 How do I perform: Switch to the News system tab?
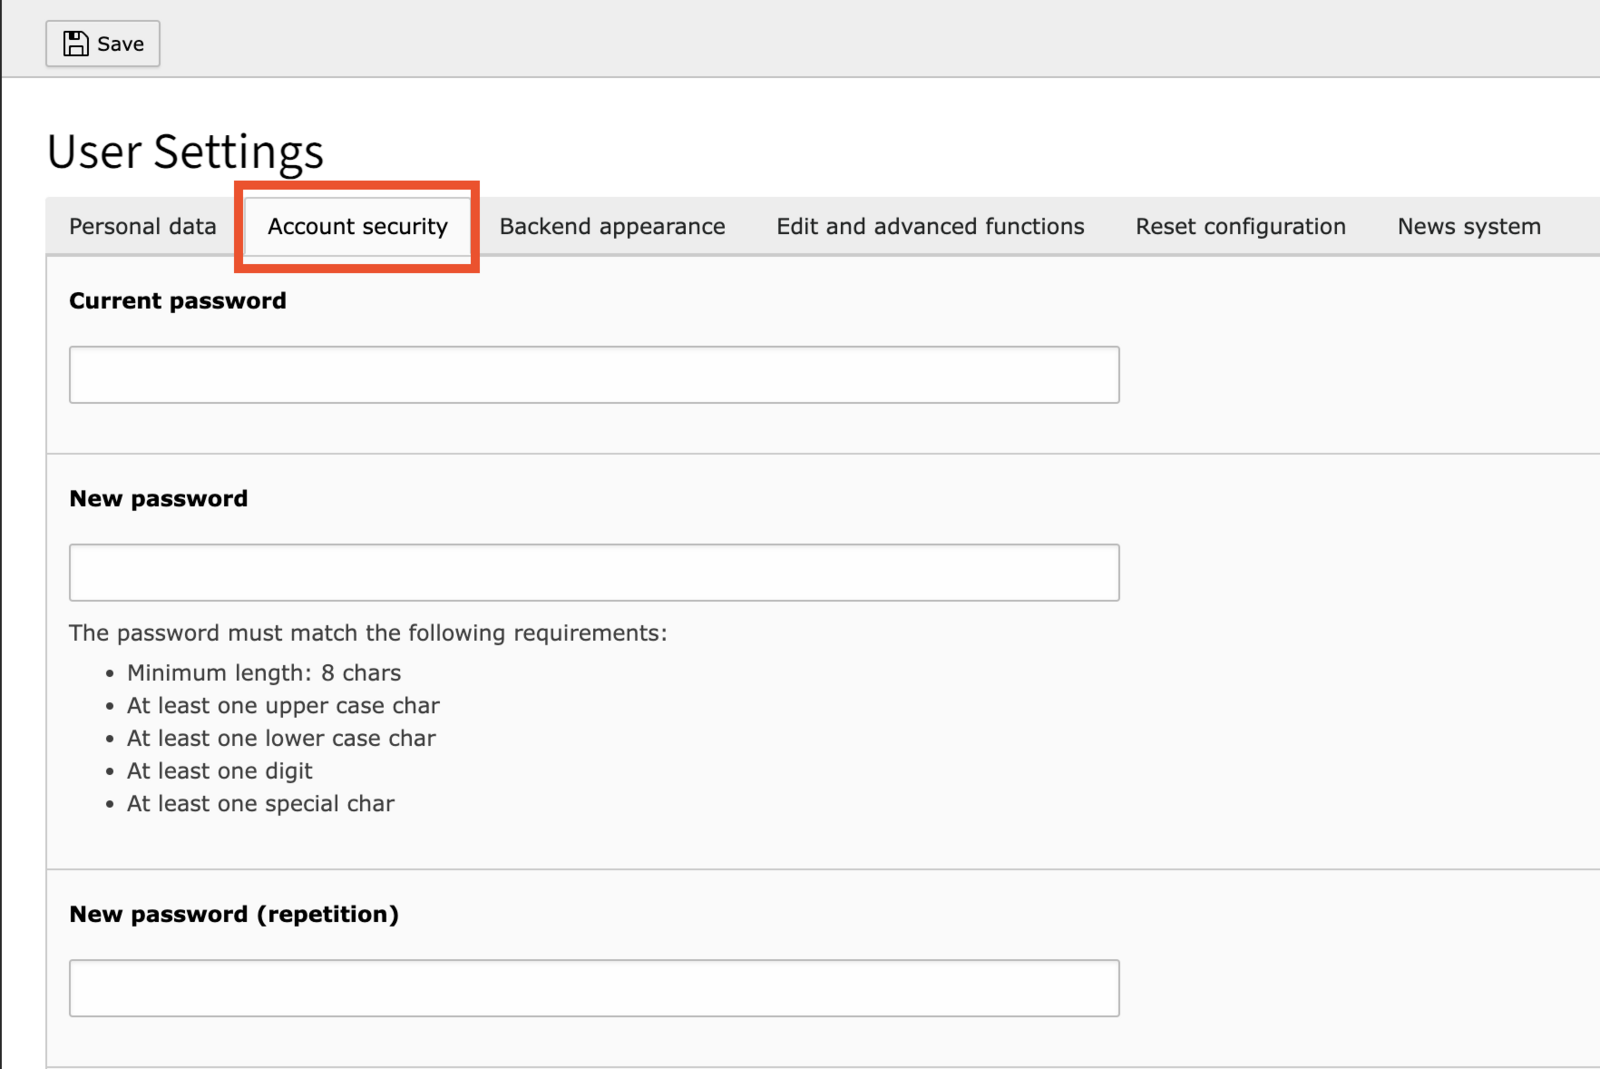pos(1468,227)
